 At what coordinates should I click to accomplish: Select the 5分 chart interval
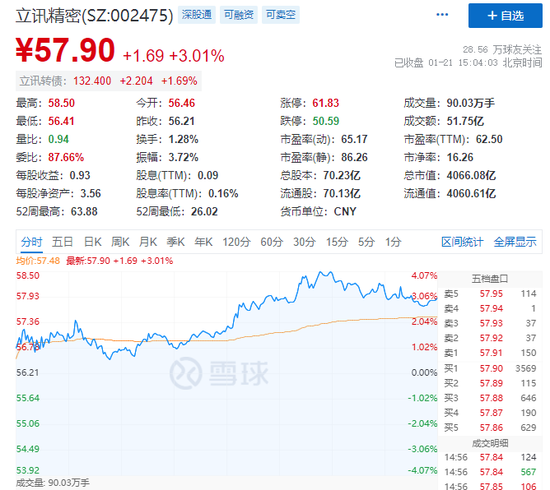(366, 242)
